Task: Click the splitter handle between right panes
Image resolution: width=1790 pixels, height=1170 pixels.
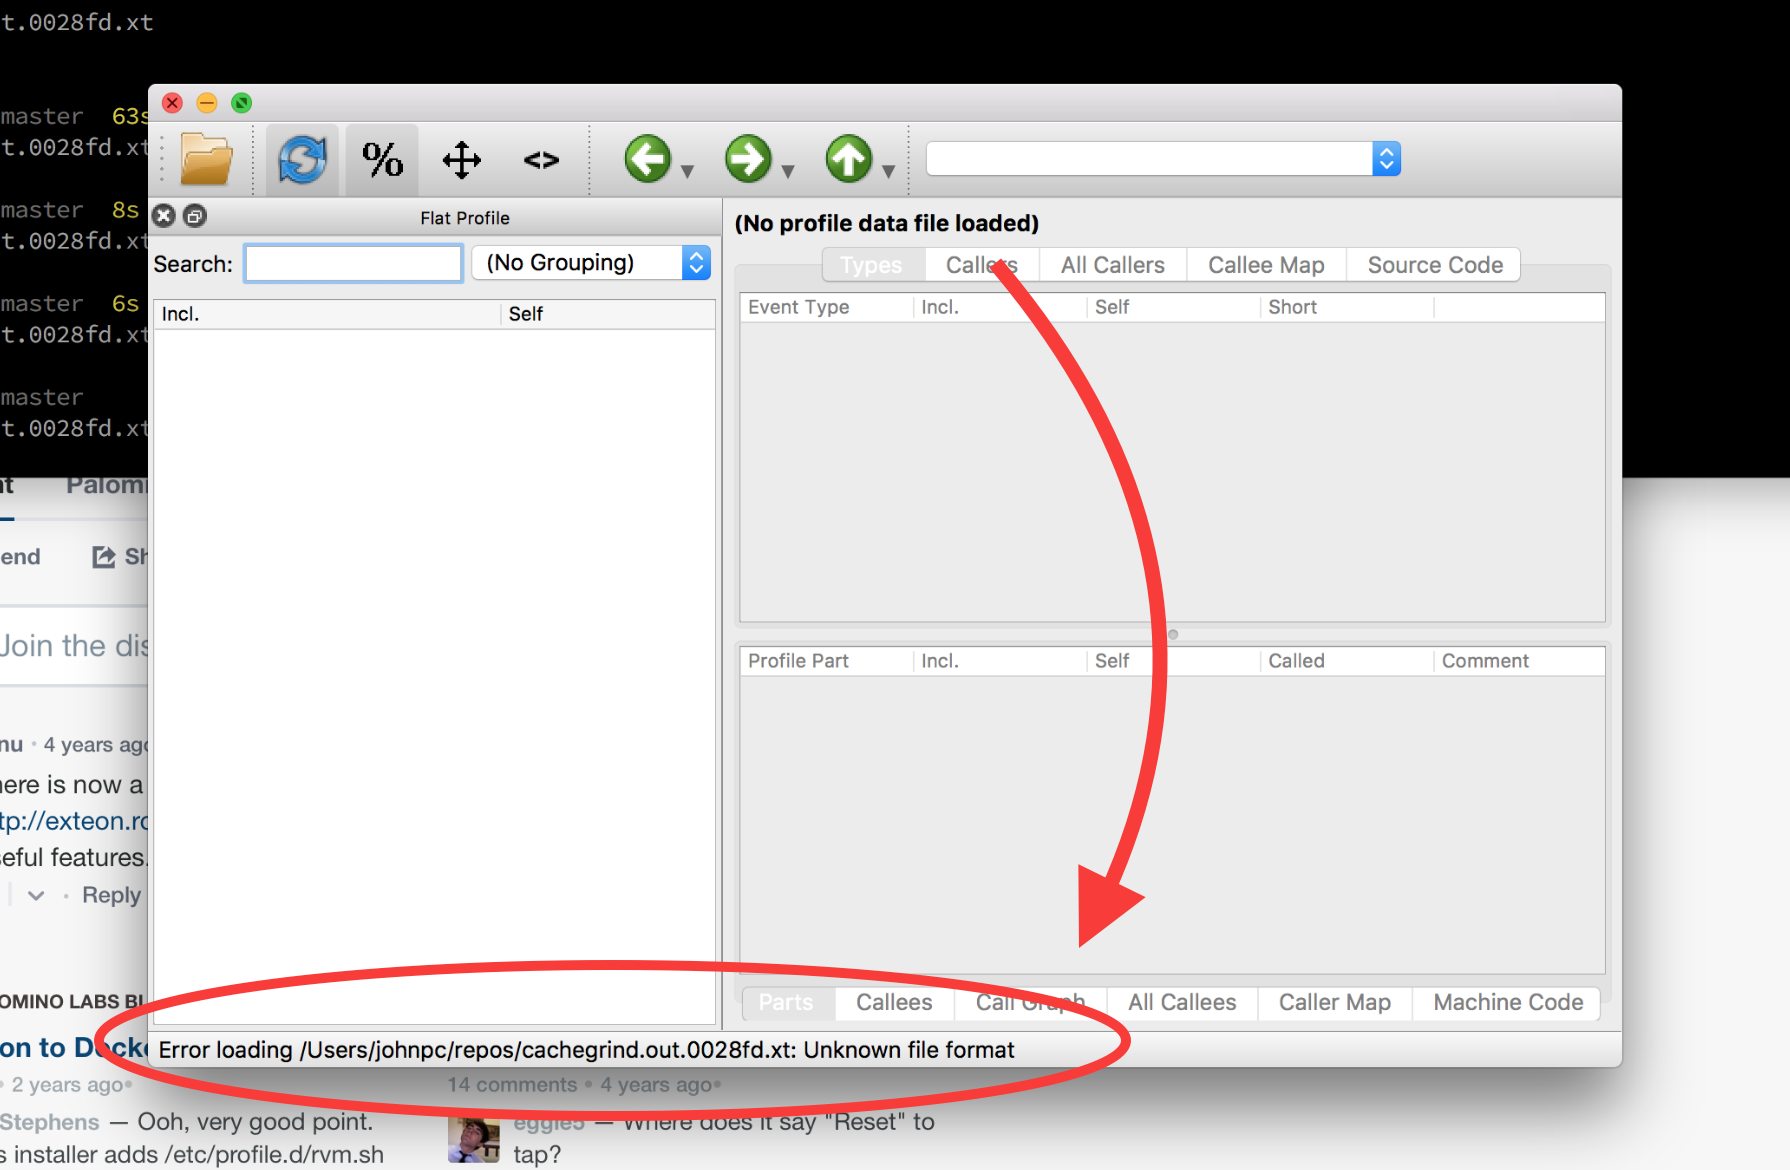Action: point(1173,634)
